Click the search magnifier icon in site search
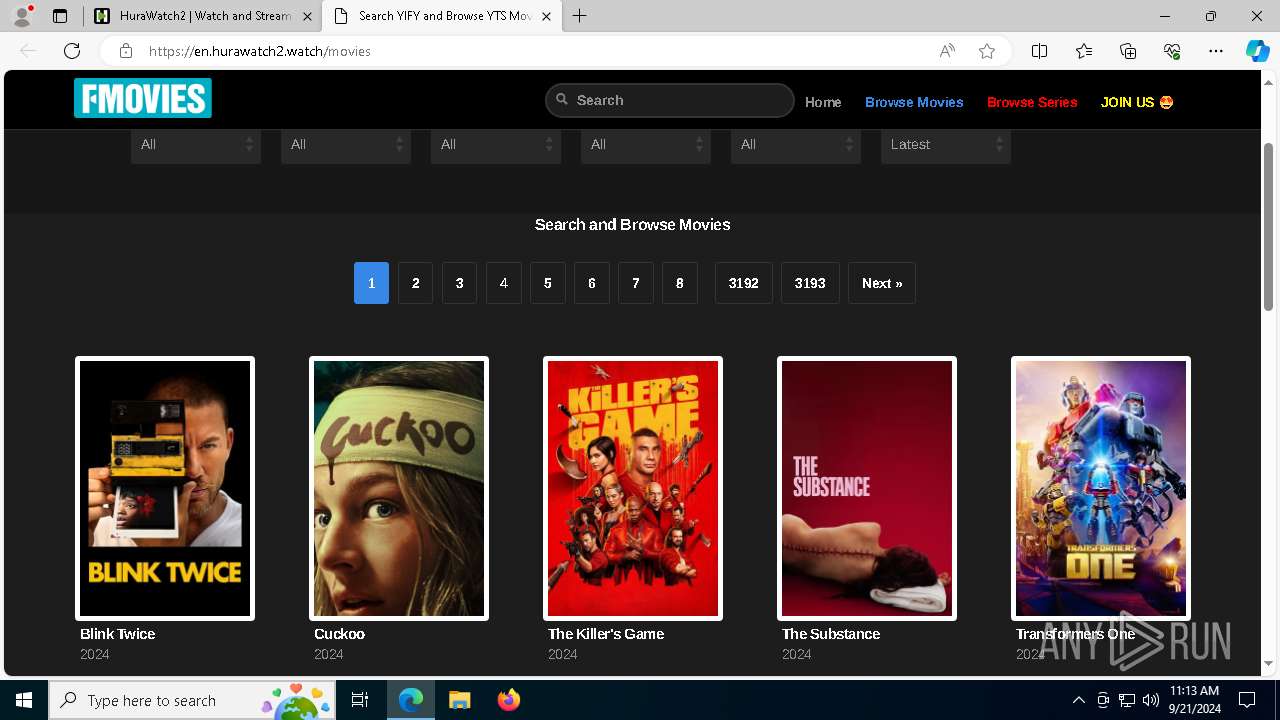This screenshot has height=720, width=1280. coord(562,100)
